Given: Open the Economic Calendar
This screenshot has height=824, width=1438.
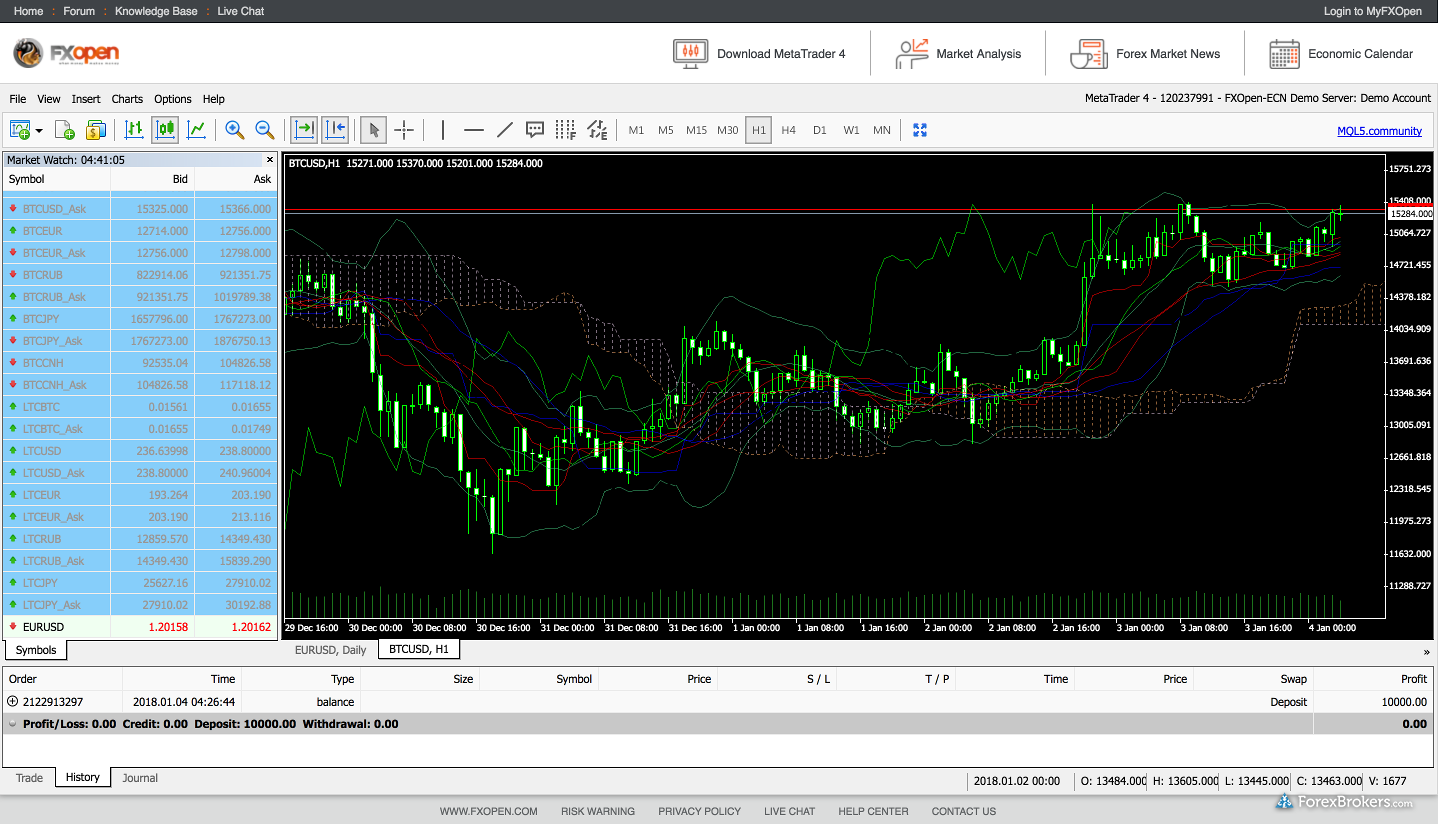Looking at the screenshot, I should click(1341, 54).
